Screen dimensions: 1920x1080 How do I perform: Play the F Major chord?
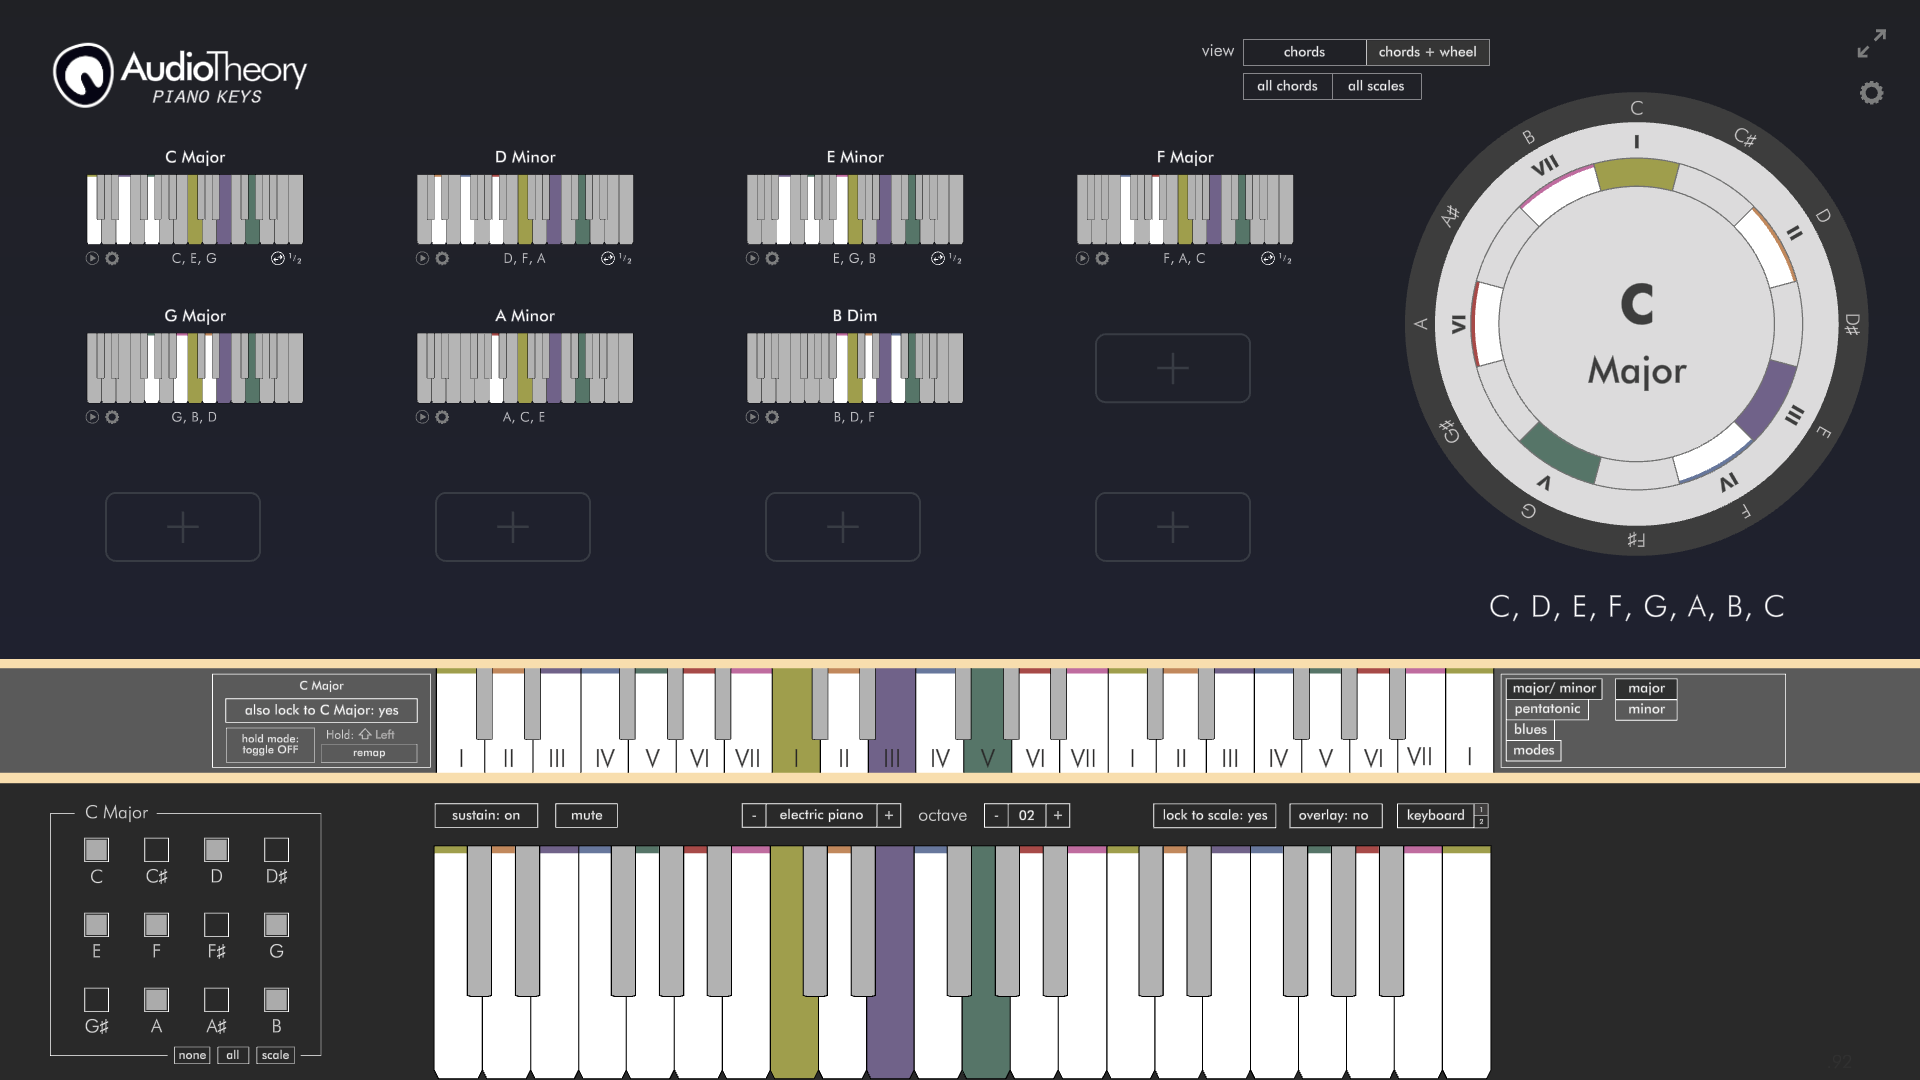point(1082,258)
